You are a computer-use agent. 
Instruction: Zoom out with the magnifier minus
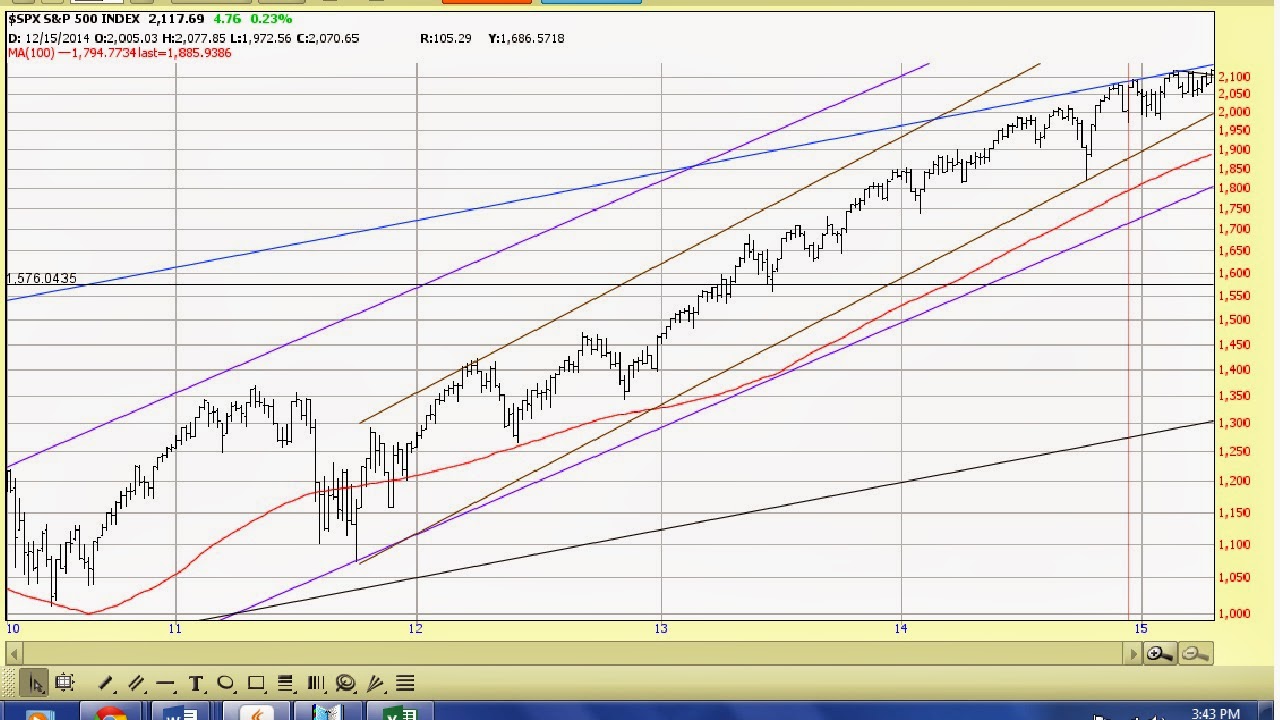pyautogui.click(x=1194, y=653)
